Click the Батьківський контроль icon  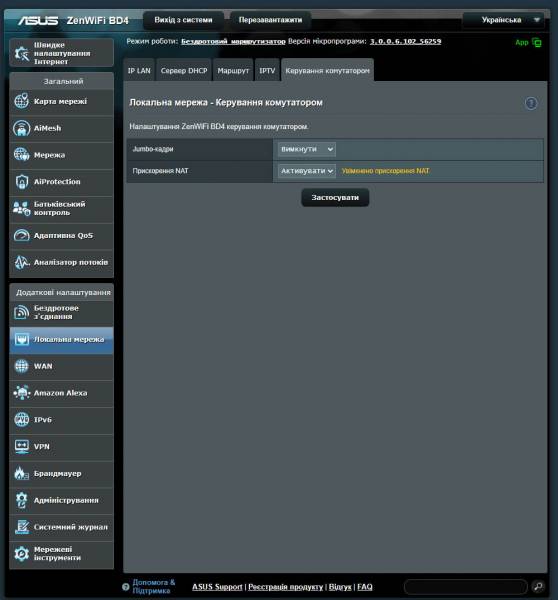tap(21, 209)
